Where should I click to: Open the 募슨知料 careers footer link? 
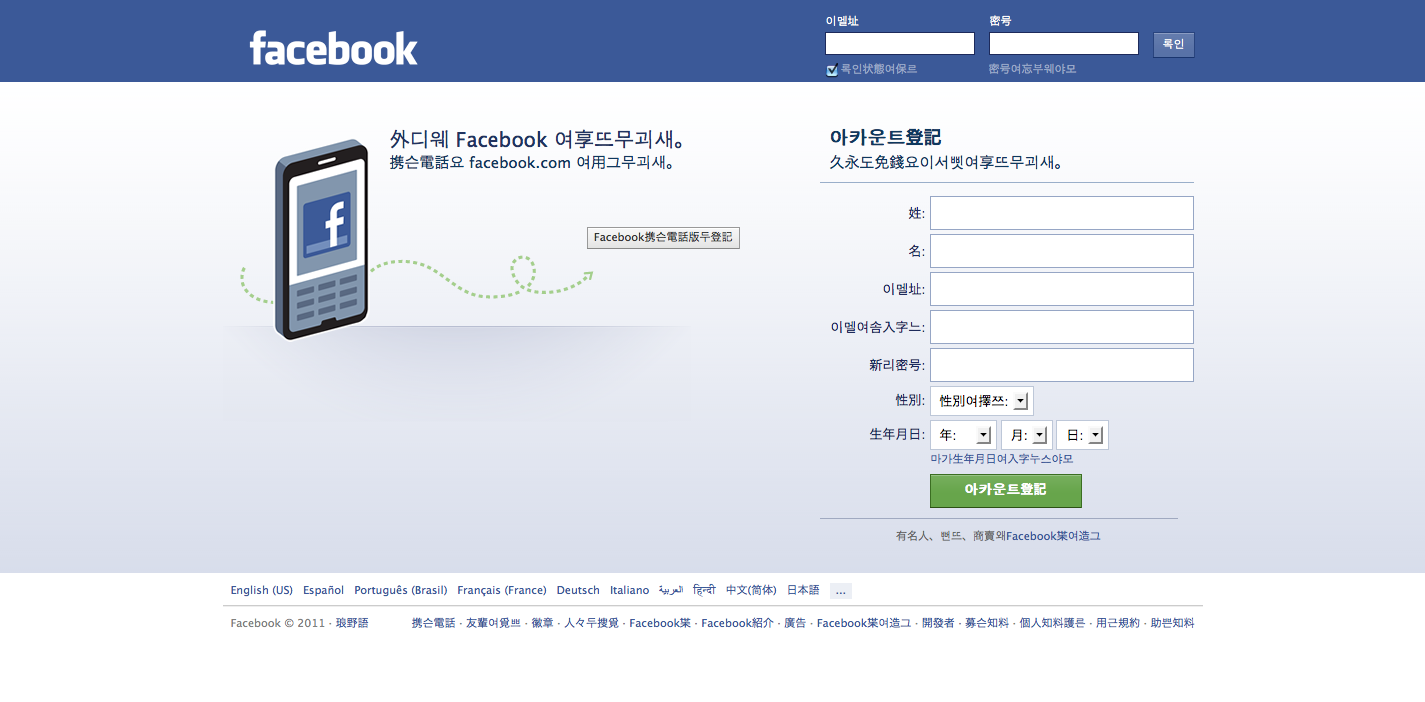[987, 623]
